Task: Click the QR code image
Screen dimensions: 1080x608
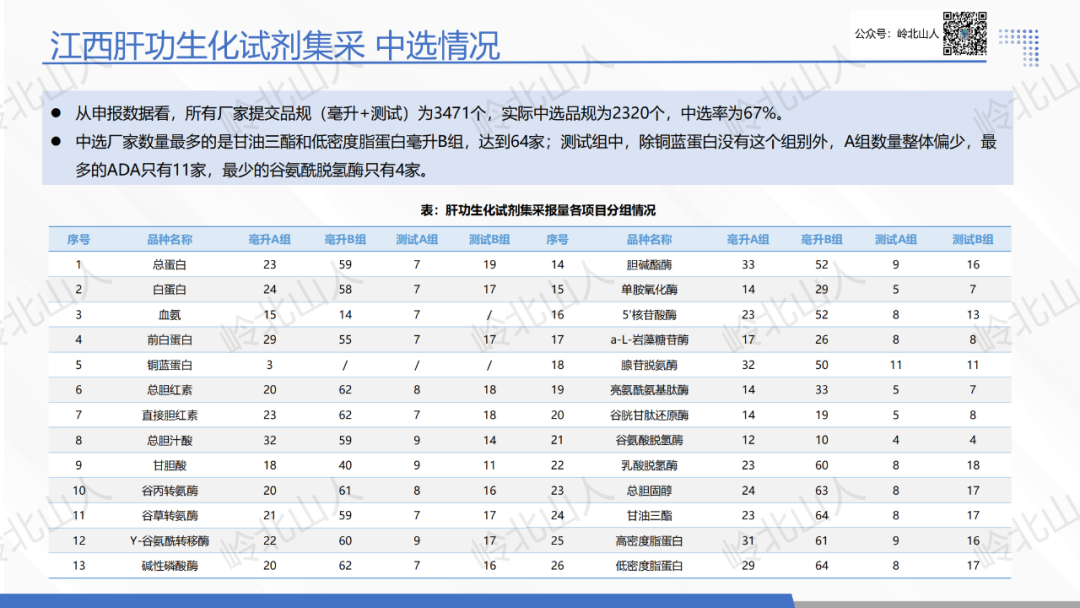Action: pyautogui.click(x=964, y=33)
